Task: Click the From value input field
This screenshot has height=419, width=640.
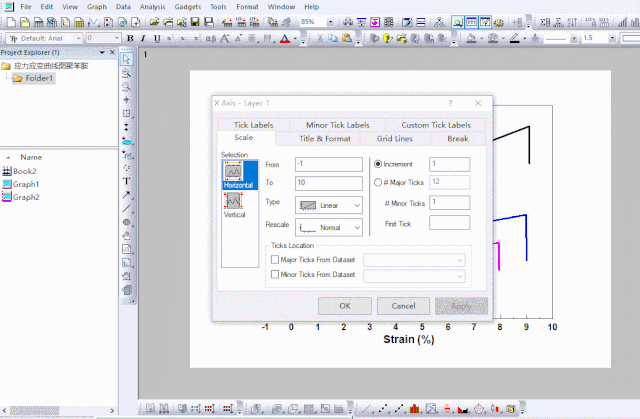Action: click(329, 164)
